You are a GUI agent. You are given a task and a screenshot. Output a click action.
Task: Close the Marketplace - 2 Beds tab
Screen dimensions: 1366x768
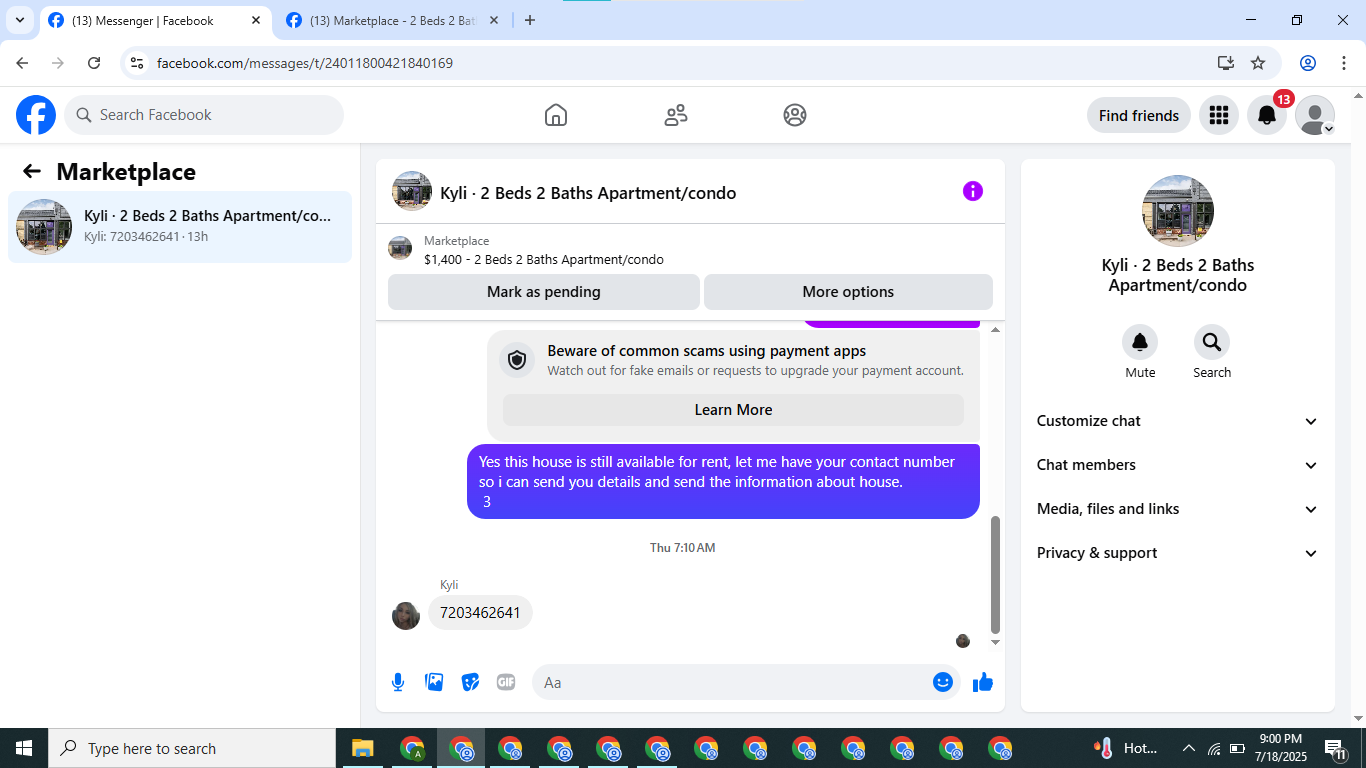(494, 20)
